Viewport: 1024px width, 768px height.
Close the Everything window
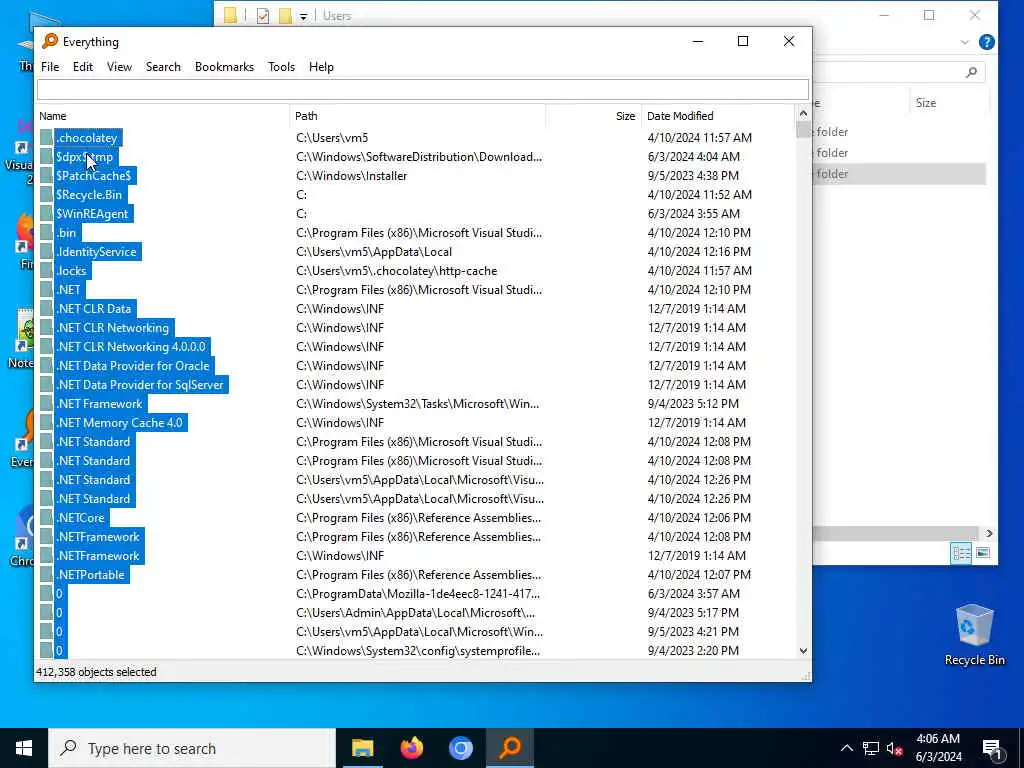[789, 41]
